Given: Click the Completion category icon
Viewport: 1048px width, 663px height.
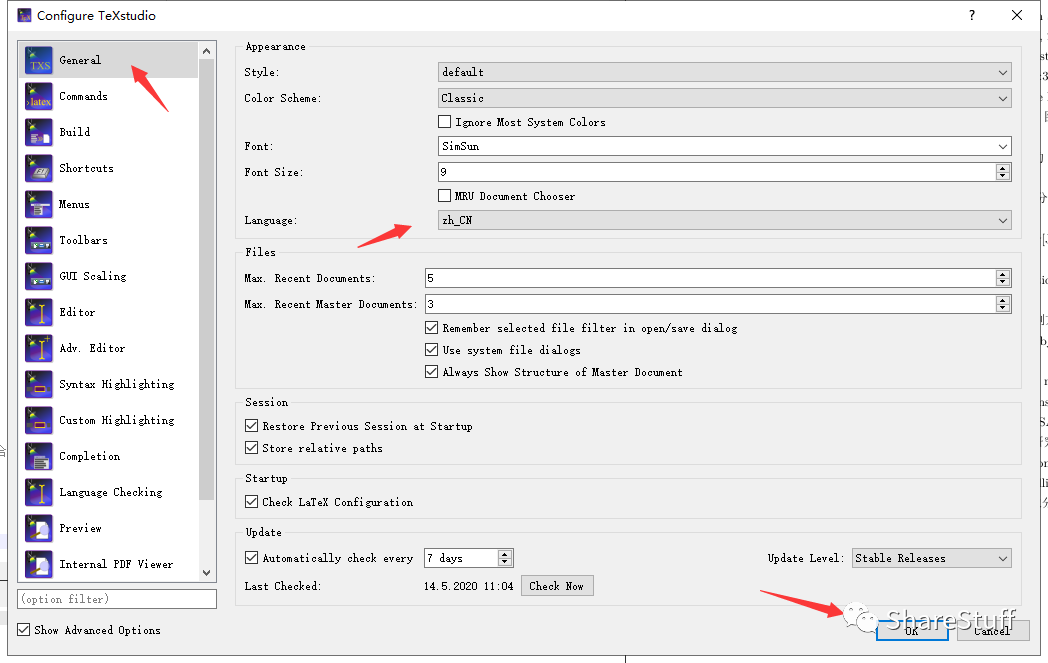Looking at the screenshot, I should (39, 457).
